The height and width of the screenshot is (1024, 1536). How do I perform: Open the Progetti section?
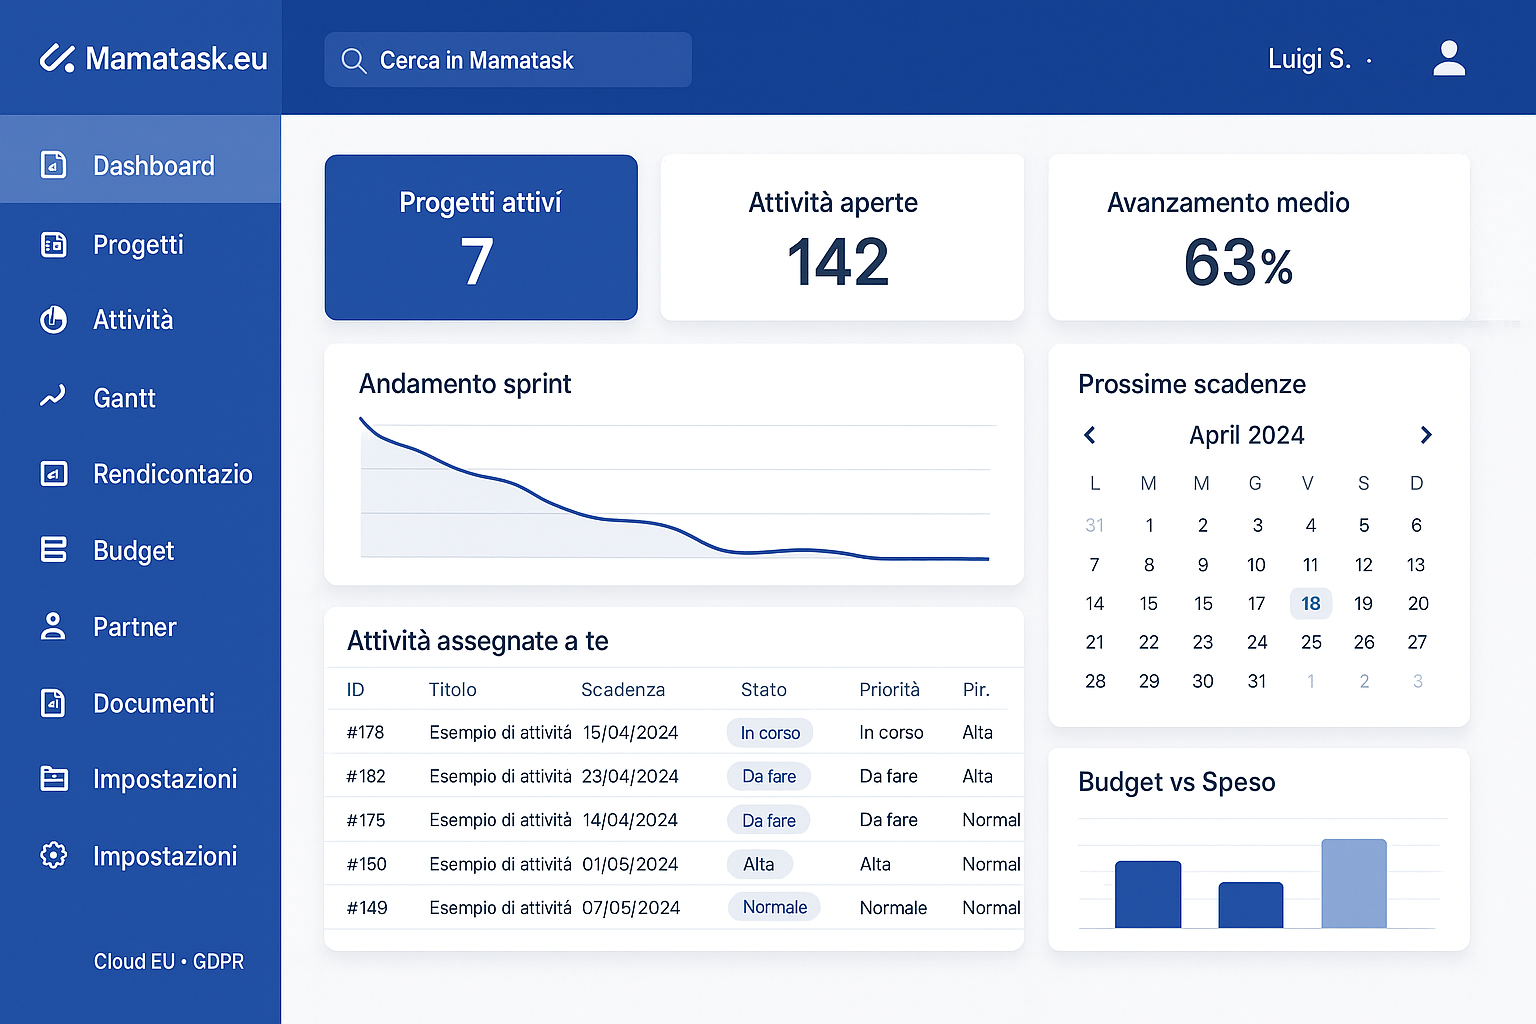(138, 245)
